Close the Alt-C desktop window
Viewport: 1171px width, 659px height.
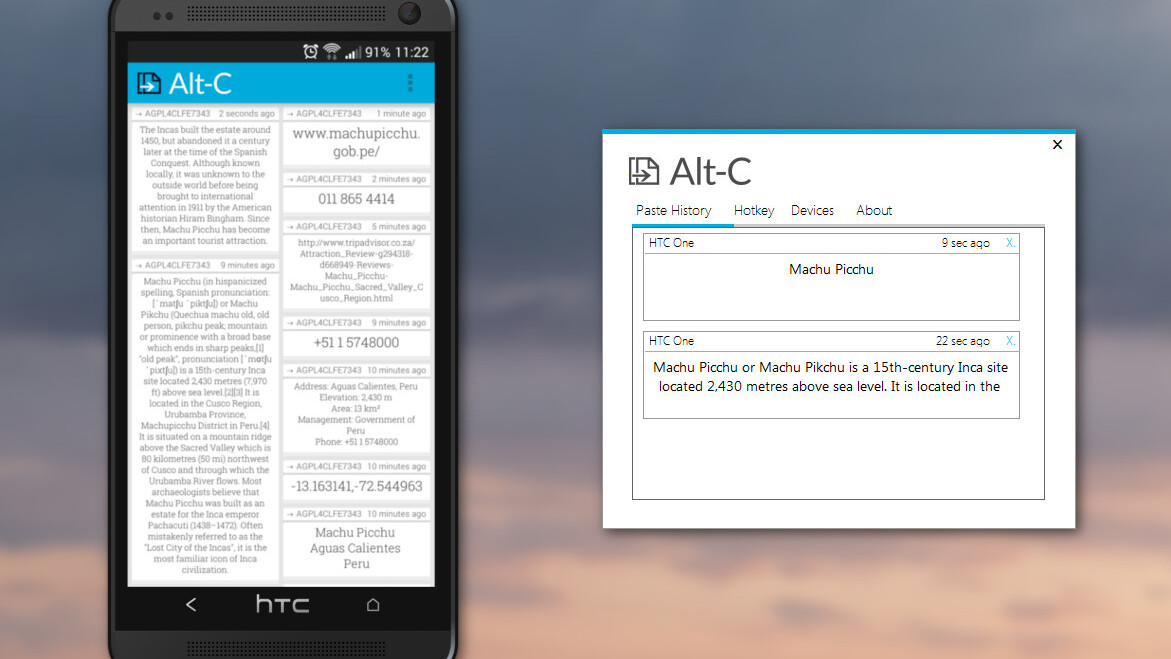coord(1057,145)
